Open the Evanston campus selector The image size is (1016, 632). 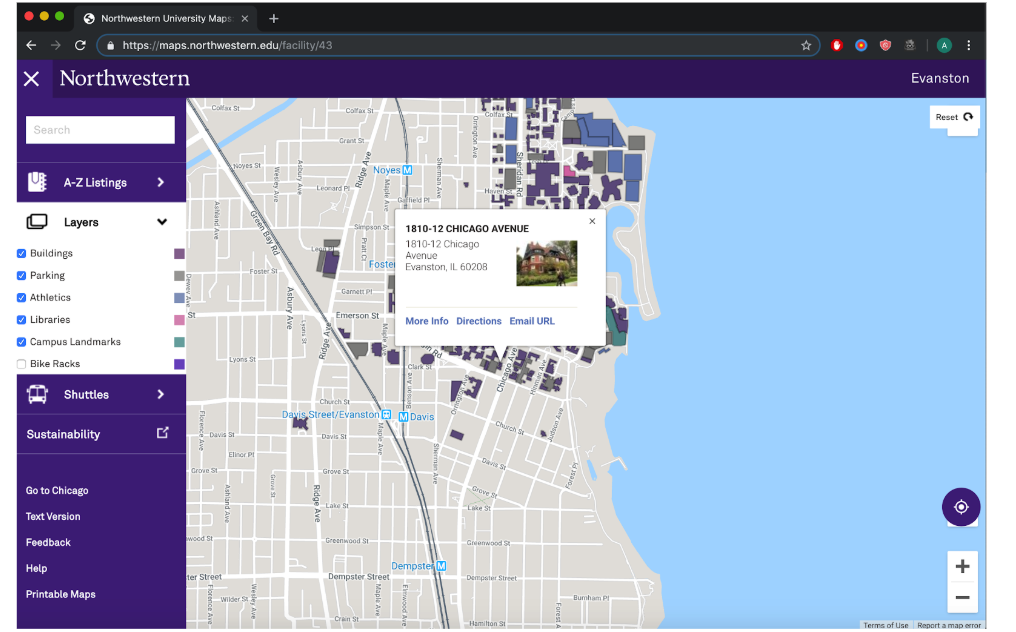[x=940, y=78]
